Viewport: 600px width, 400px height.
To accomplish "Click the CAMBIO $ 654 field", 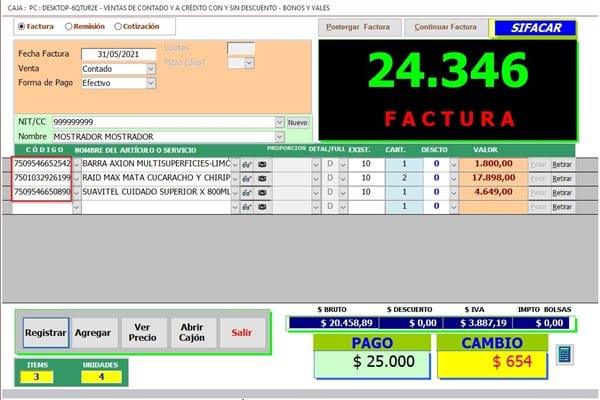I will coord(492,362).
